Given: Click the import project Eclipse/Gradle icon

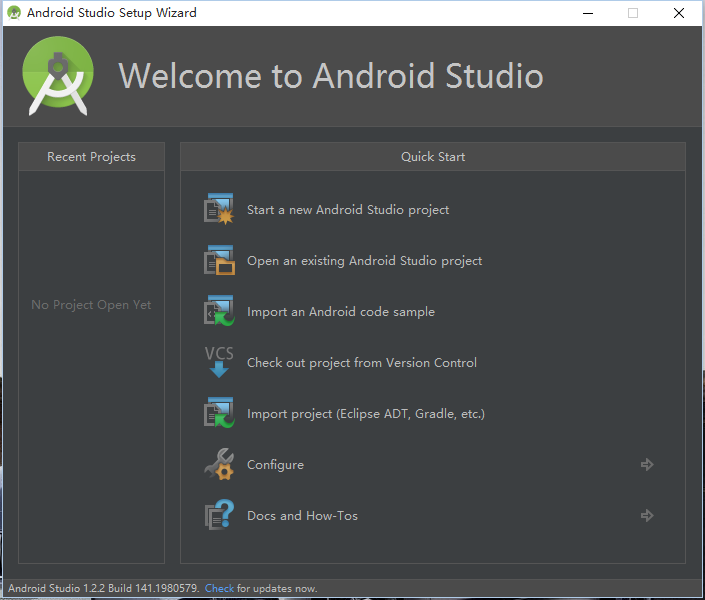Looking at the screenshot, I should [x=218, y=413].
